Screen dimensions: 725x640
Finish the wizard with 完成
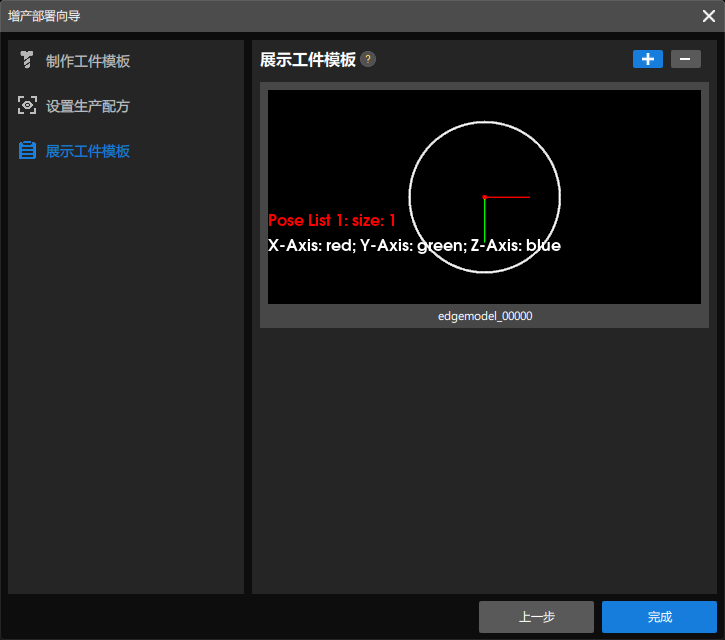click(659, 616)
